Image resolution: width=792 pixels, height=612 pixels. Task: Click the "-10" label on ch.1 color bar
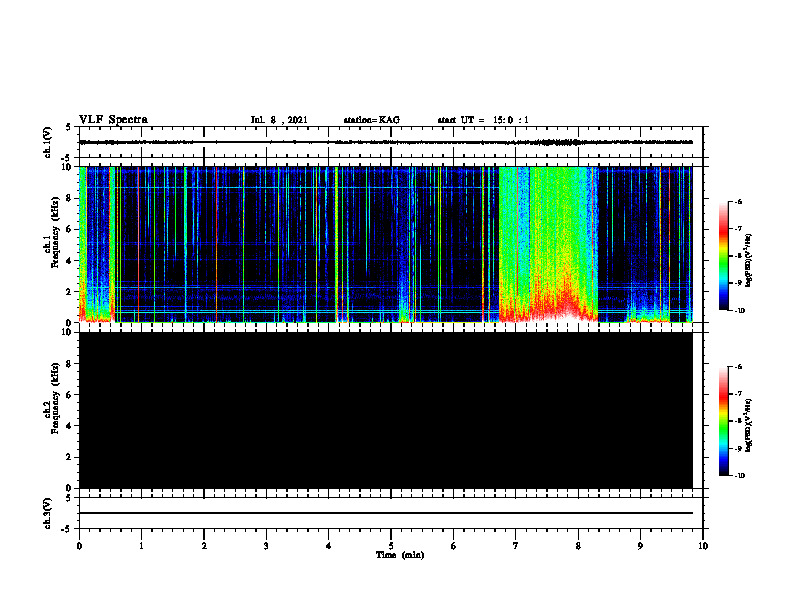[x=739, y=311]
